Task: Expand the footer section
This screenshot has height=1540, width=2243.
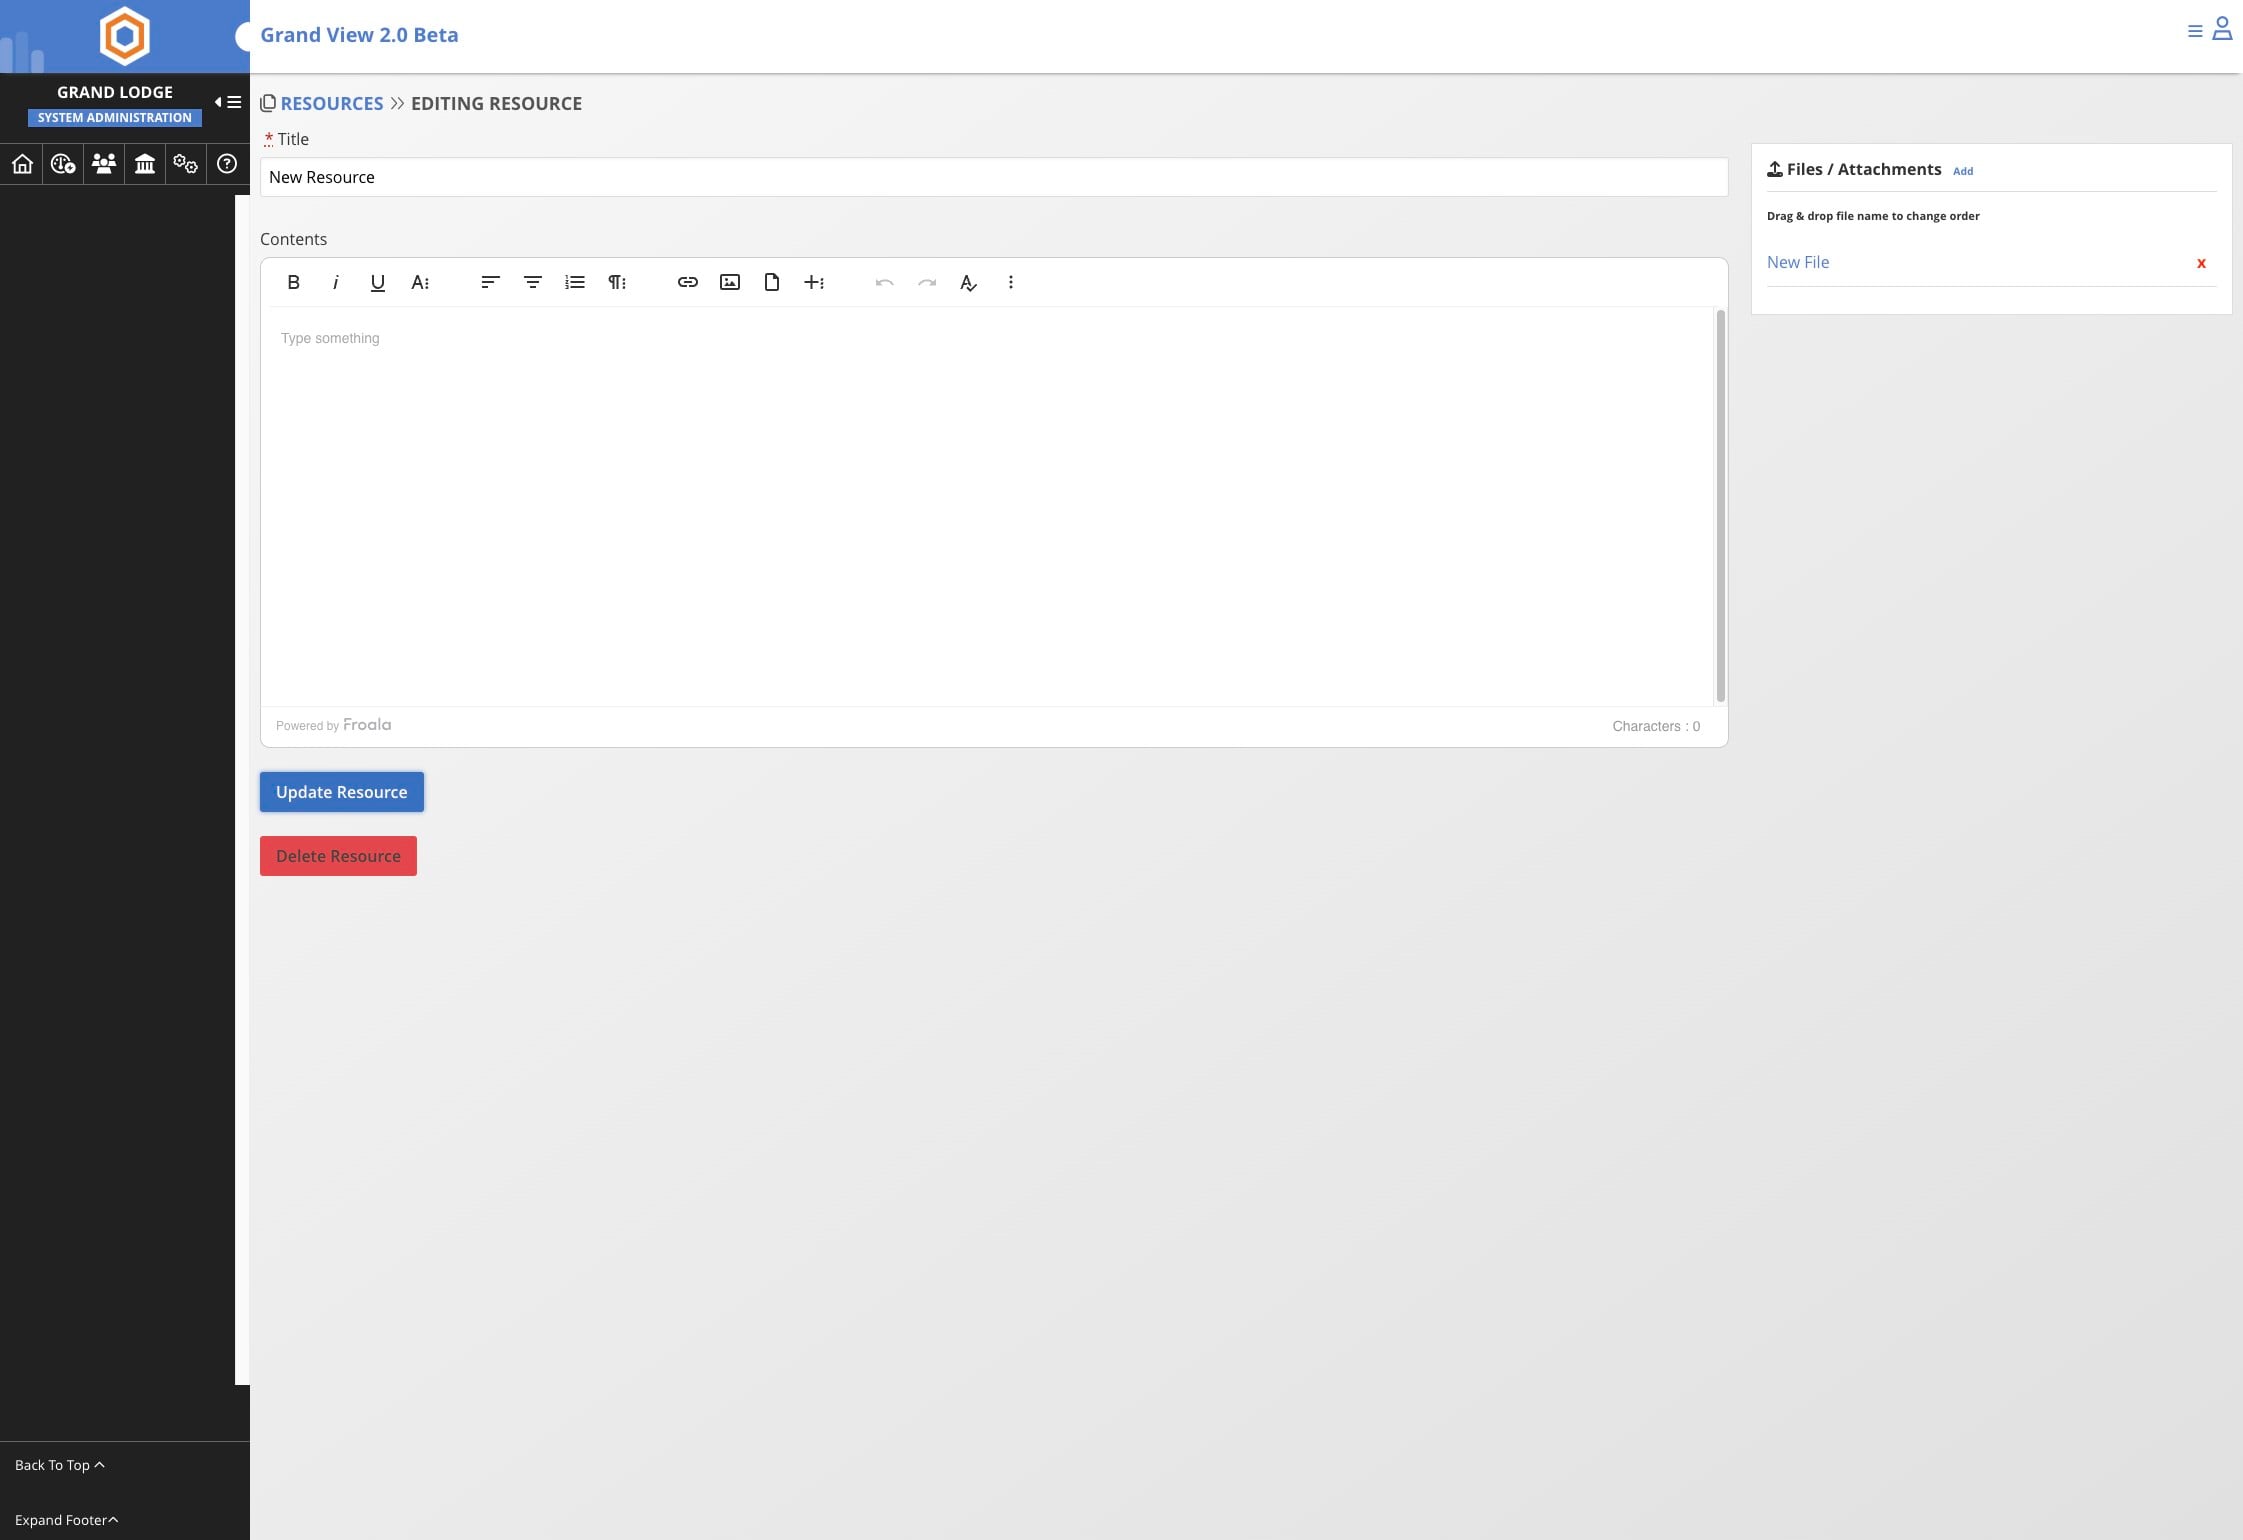Action: (66, 1520)
